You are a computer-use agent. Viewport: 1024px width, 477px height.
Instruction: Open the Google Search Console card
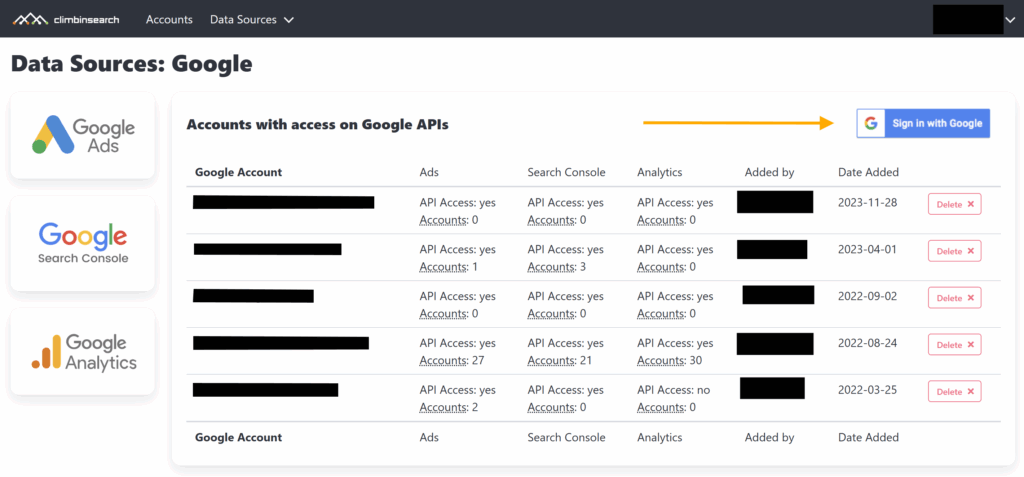(x=83, y=243)
